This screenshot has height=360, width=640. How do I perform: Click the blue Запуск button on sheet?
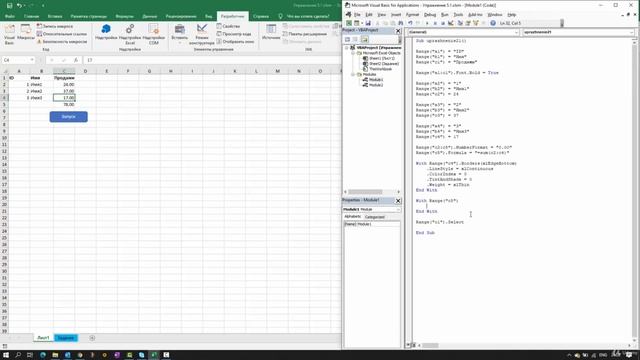pos(69,117)
